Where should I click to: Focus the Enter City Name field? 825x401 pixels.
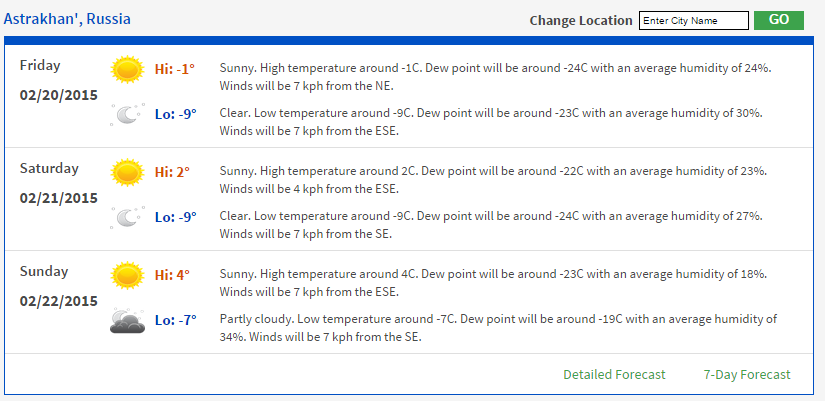pos(693,21)
